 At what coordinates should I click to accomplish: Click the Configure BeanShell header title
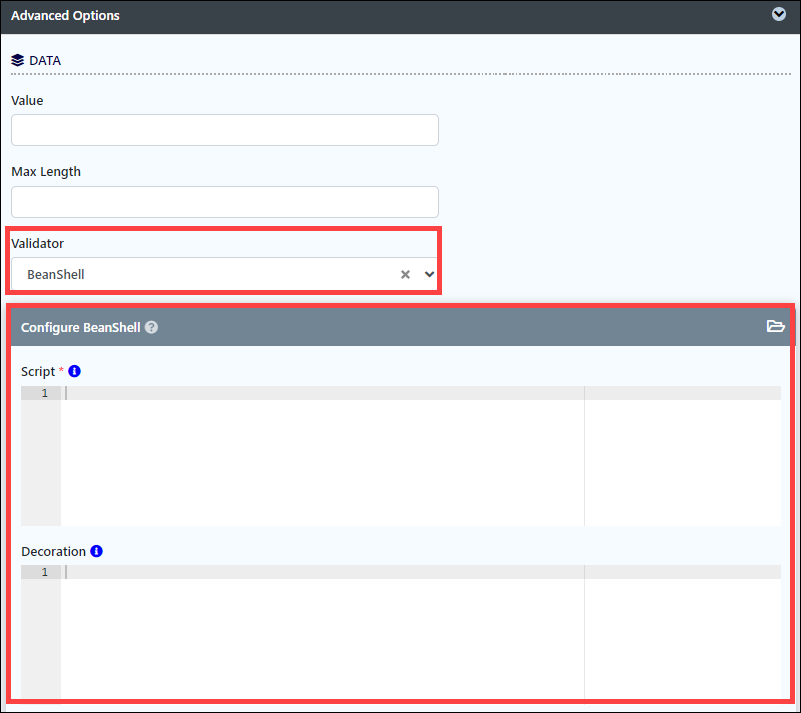tap(81, 327)
